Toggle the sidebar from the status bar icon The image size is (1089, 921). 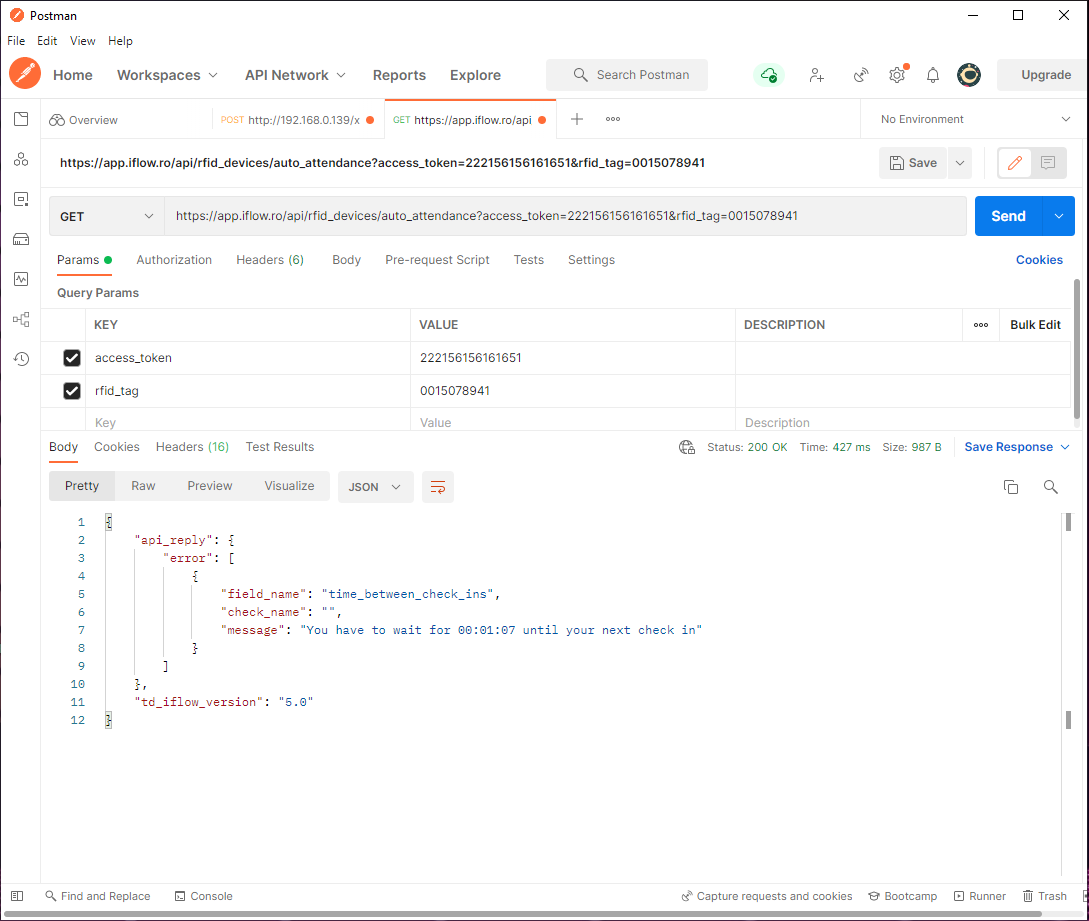point(17,896)
